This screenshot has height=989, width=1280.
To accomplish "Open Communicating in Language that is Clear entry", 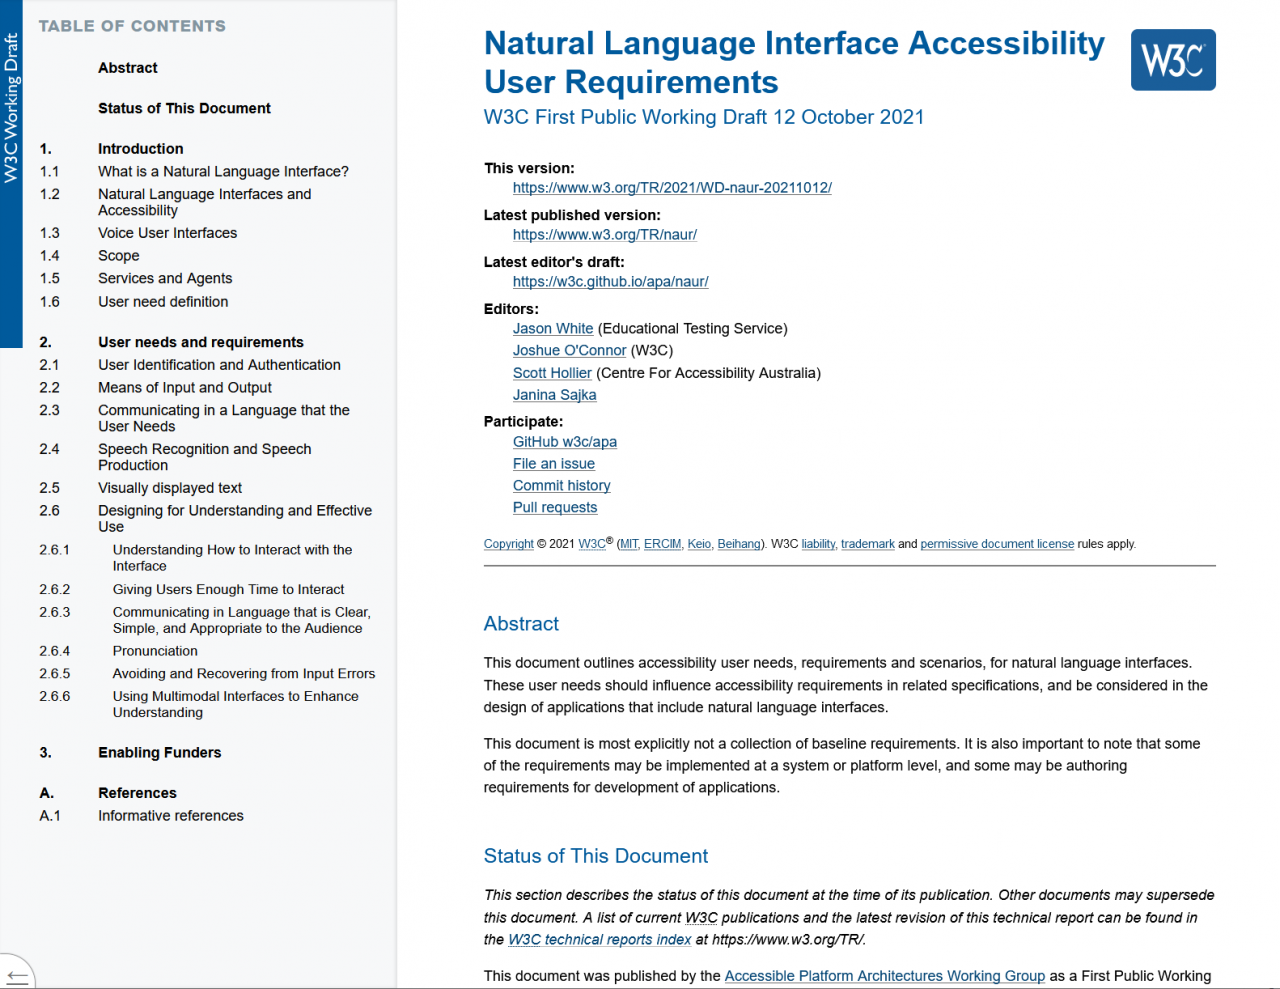I will pyautogui.click(x=241, y=620).
